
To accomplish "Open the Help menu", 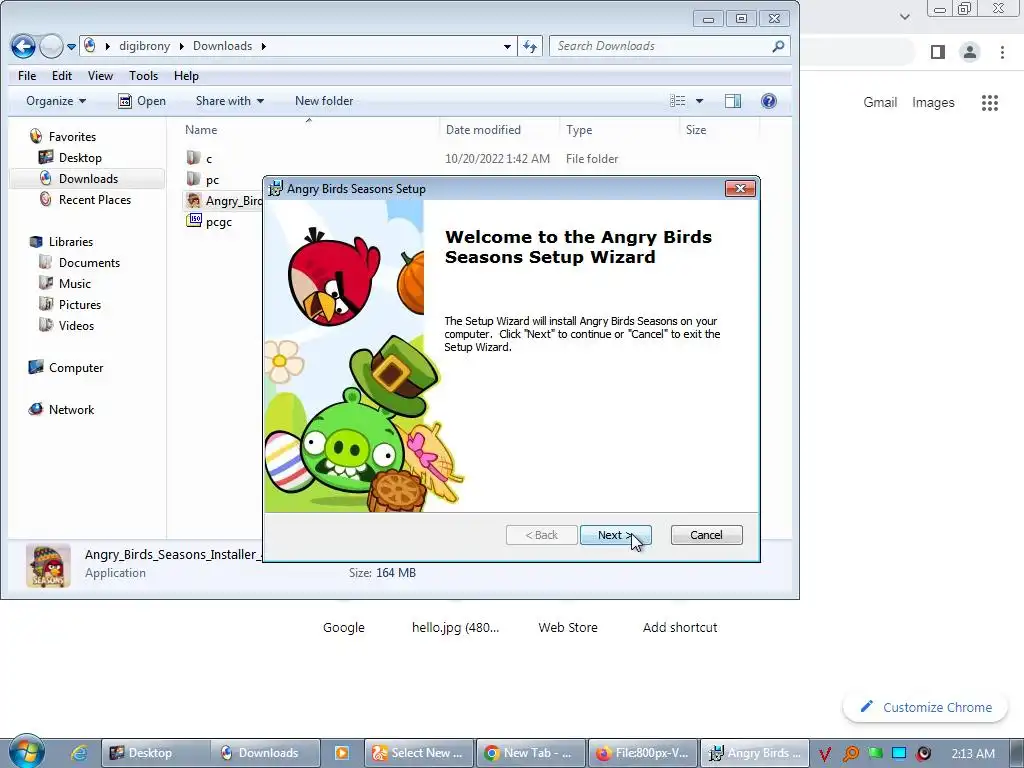I will tap(186, 76).
